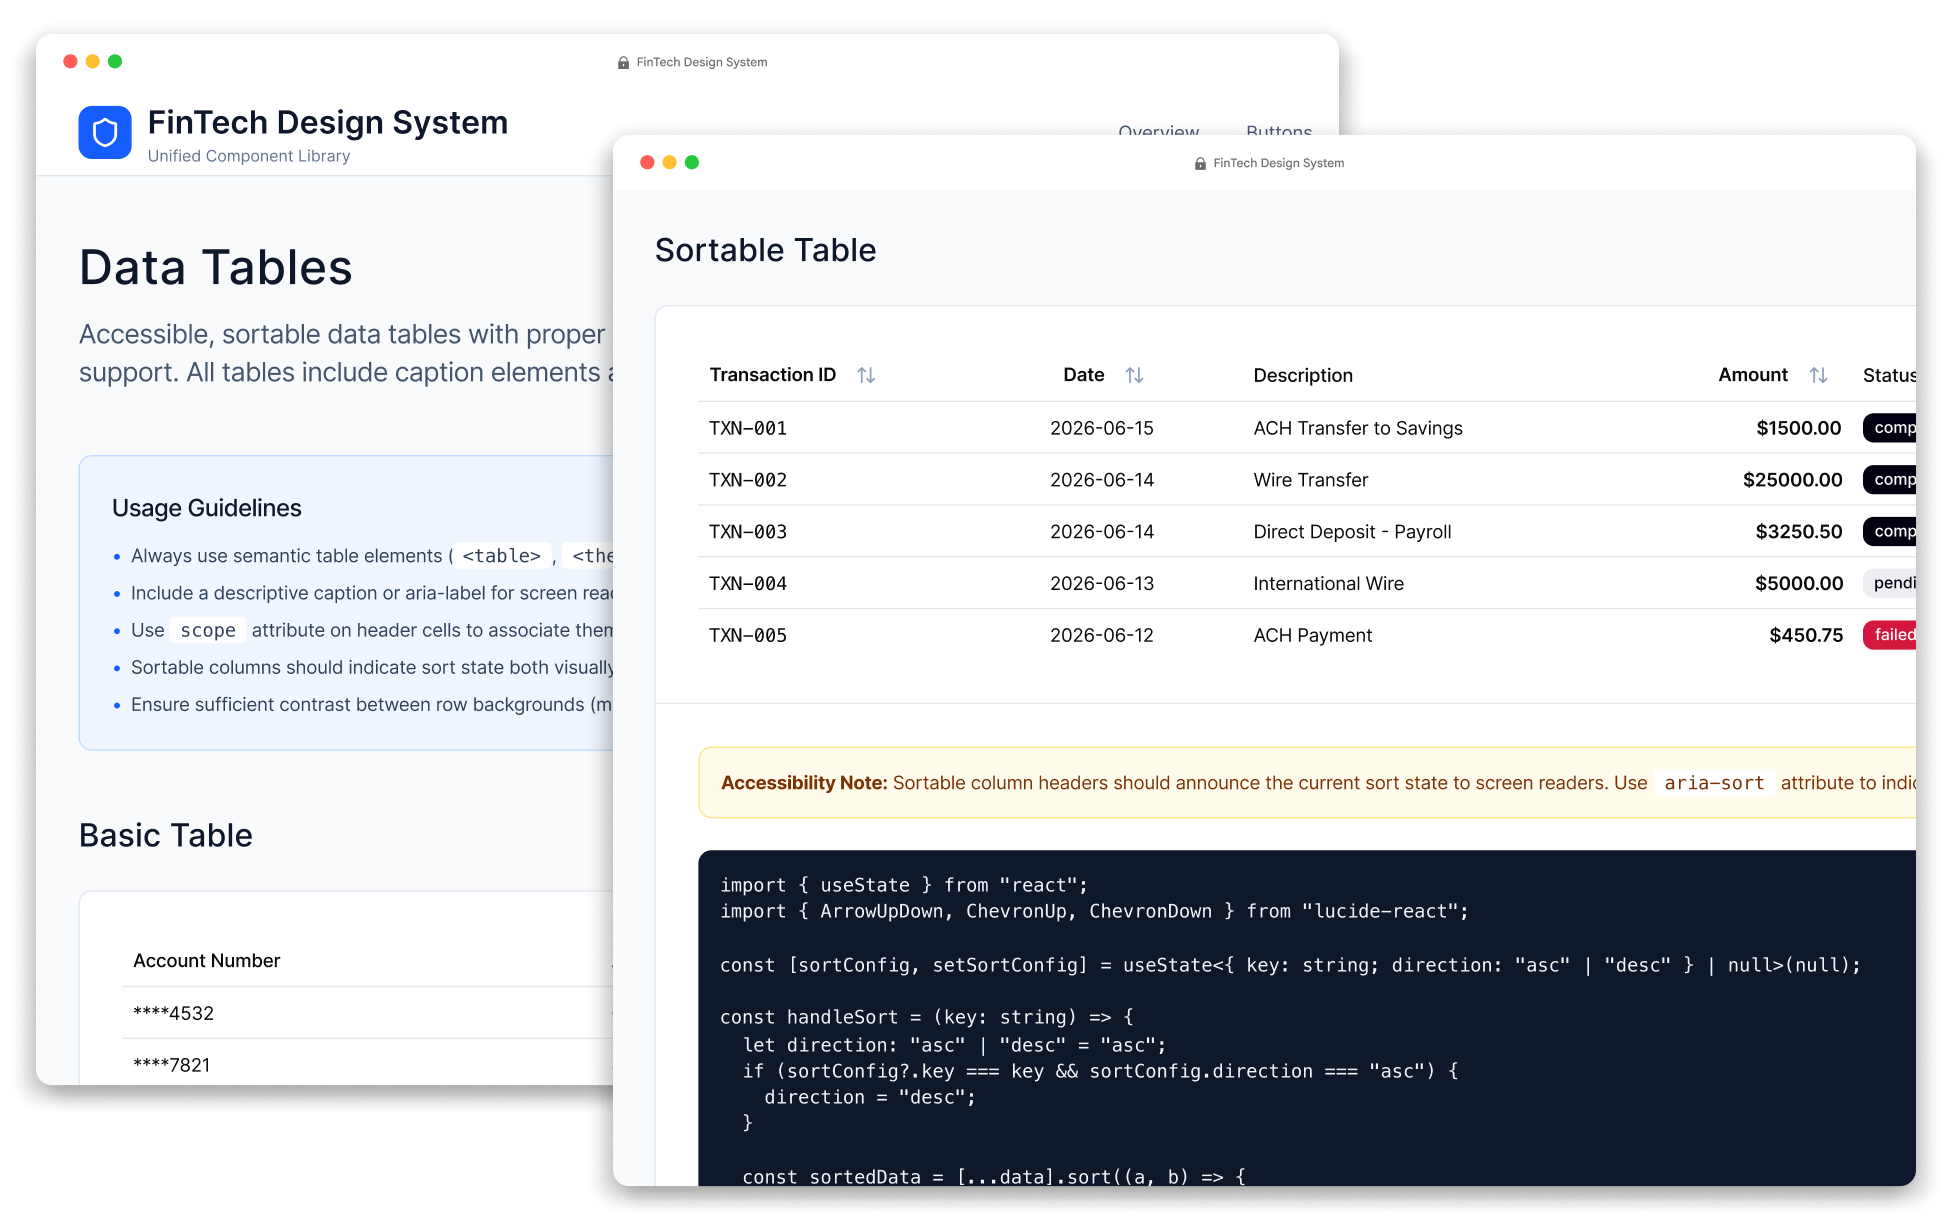1952x1220 pixels.
Task: Click the Unified Component Library subtitle
Action: point(249,156)
